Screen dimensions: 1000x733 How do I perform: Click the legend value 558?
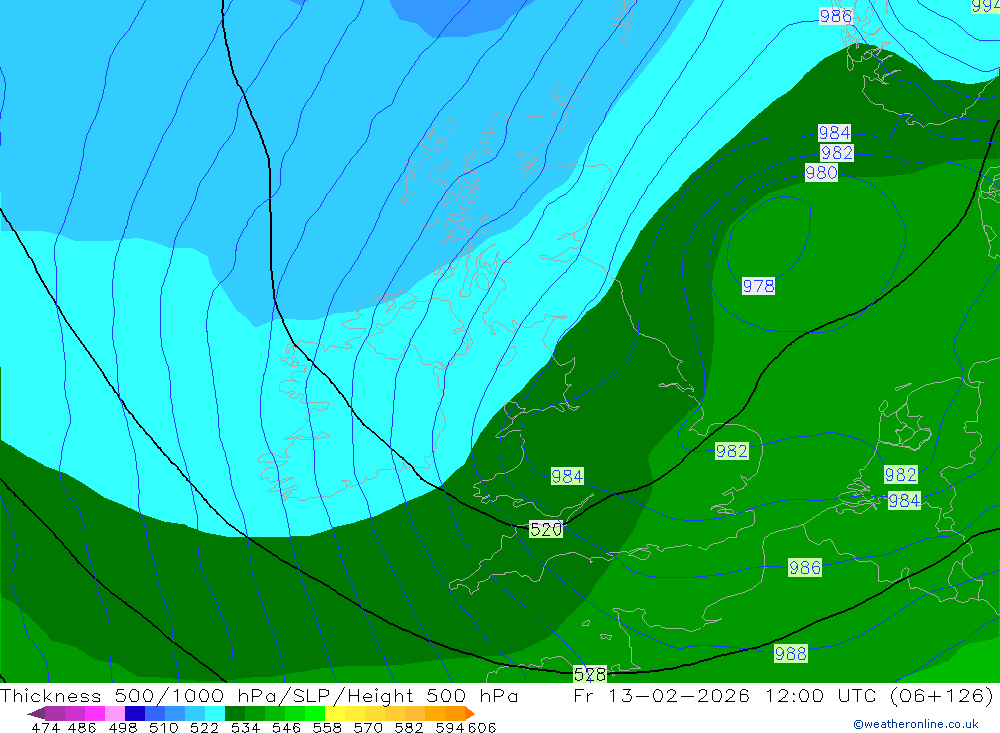[327, 728]
